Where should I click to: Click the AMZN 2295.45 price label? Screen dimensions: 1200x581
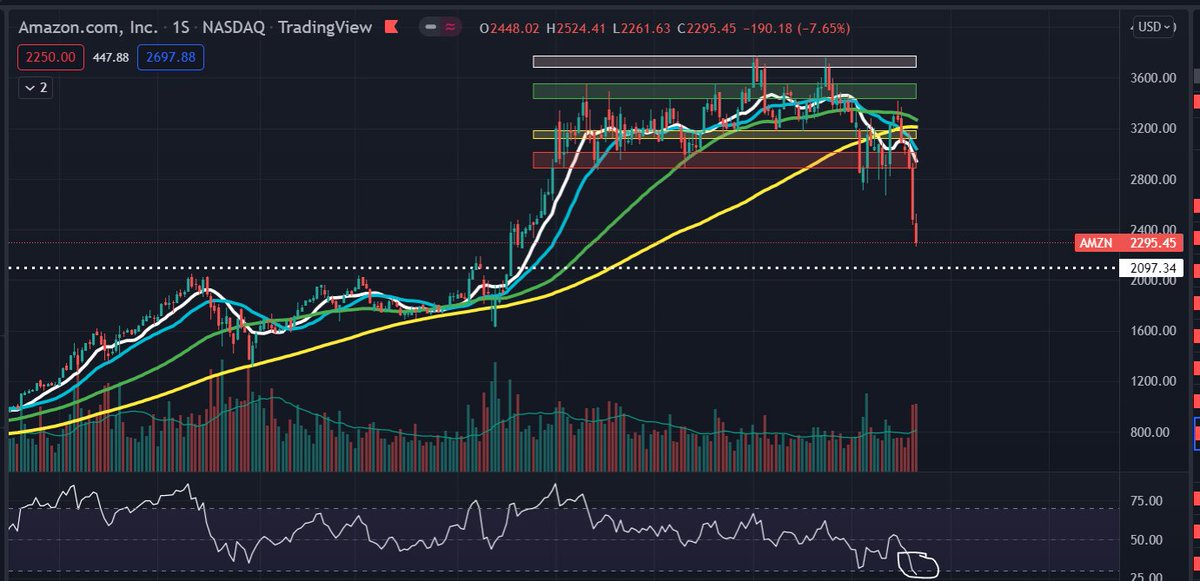(x=1130, y=243)
